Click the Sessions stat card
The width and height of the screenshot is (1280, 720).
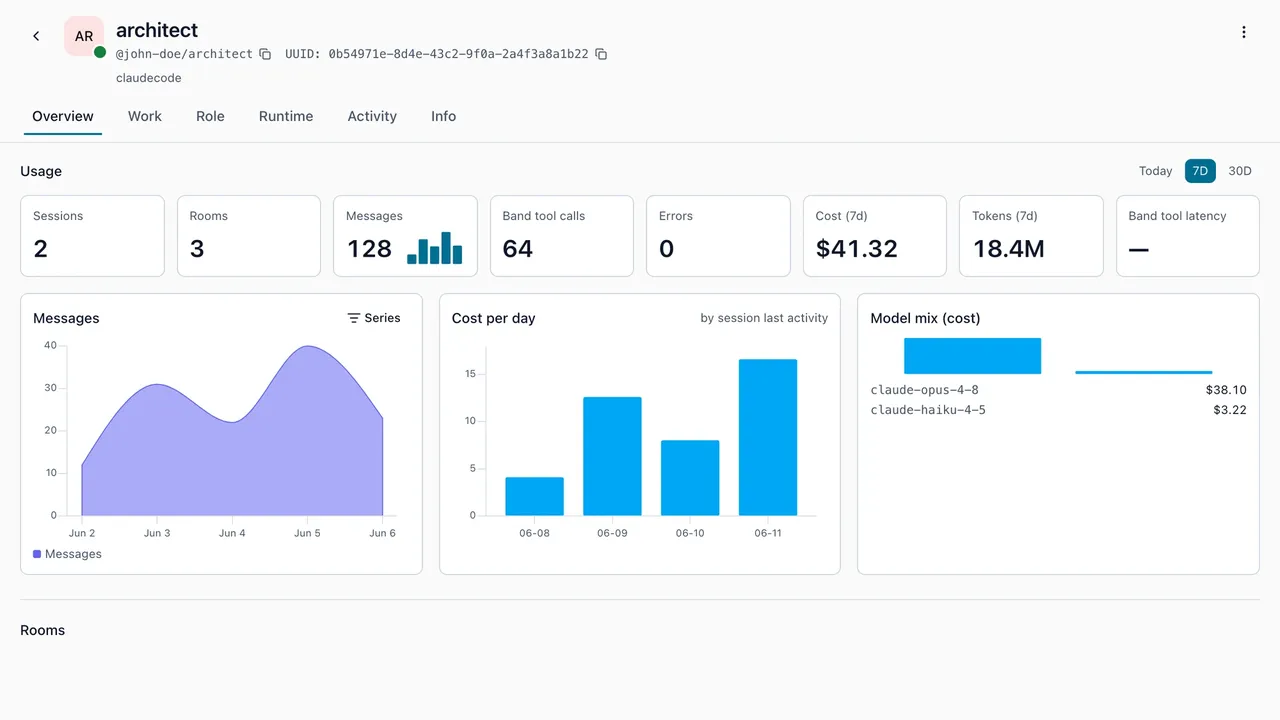tap(92, 236)
